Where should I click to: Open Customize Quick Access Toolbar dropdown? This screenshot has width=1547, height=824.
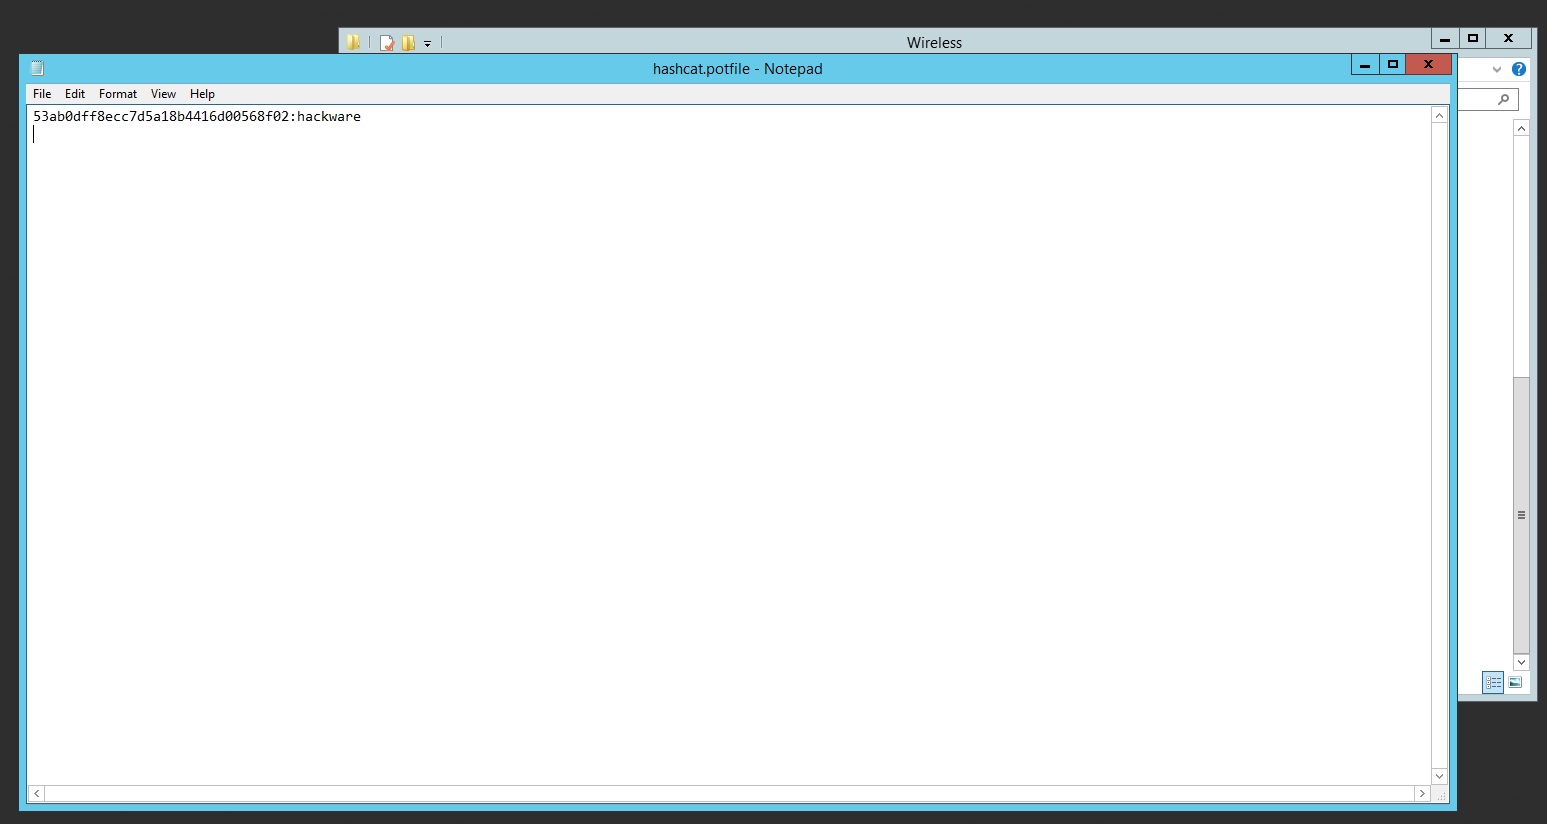(x=427, y=44)
